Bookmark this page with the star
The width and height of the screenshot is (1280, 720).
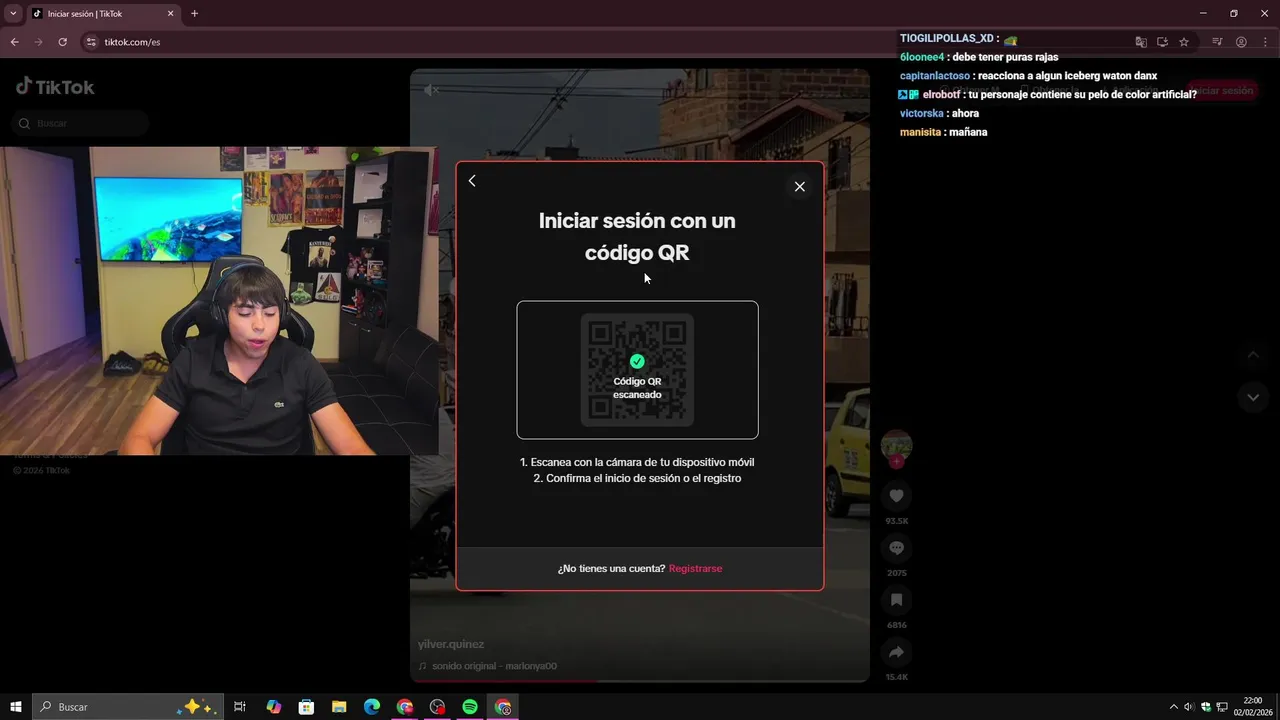point(1184,42)
